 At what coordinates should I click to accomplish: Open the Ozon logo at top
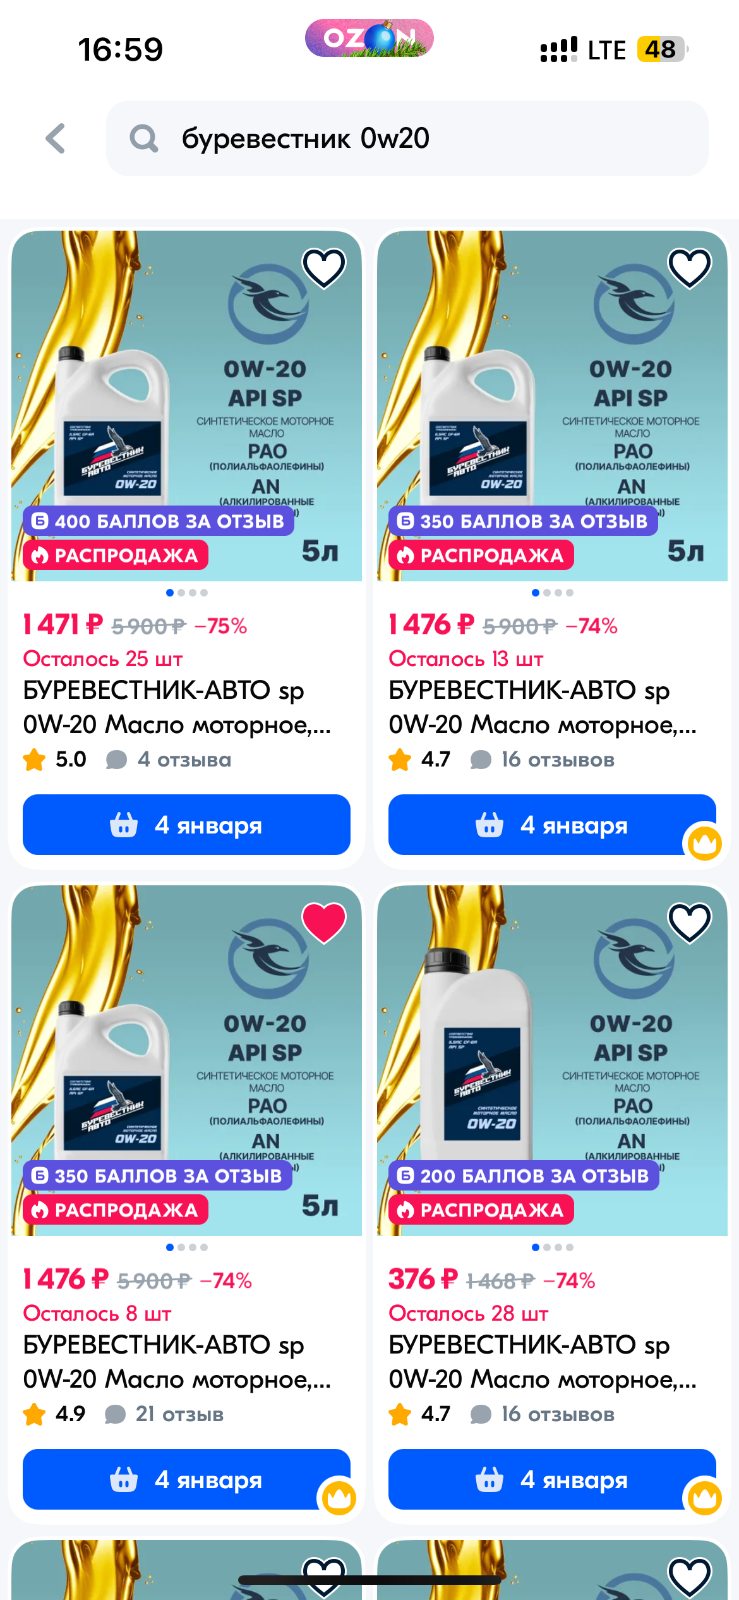click(369, 38)
